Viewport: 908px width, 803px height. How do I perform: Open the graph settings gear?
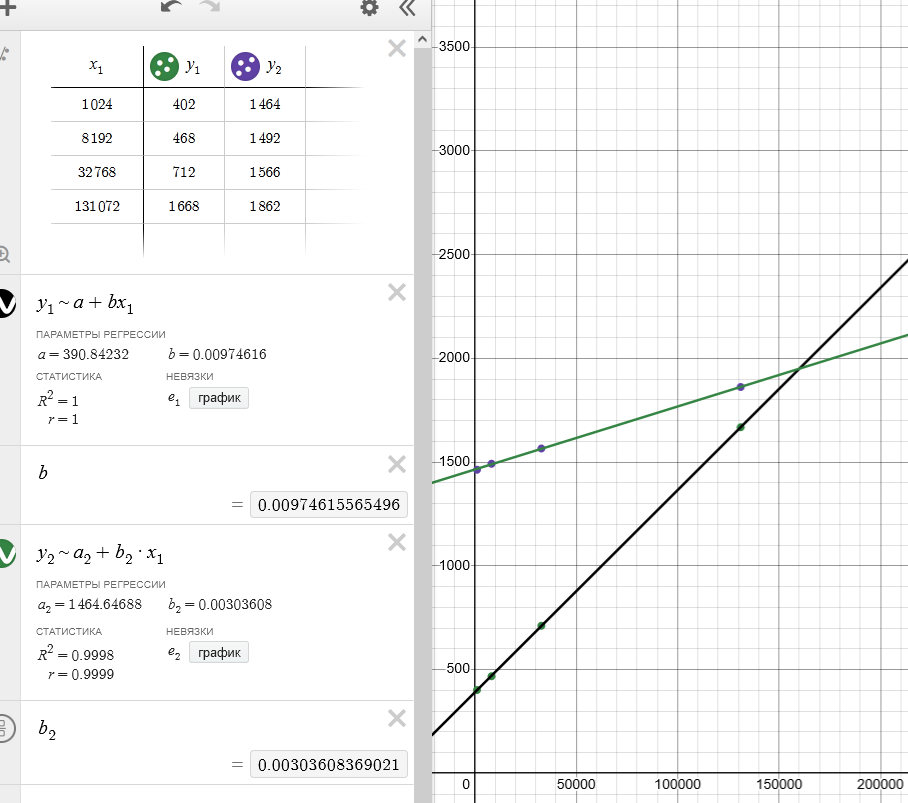(x=370, y=8)
